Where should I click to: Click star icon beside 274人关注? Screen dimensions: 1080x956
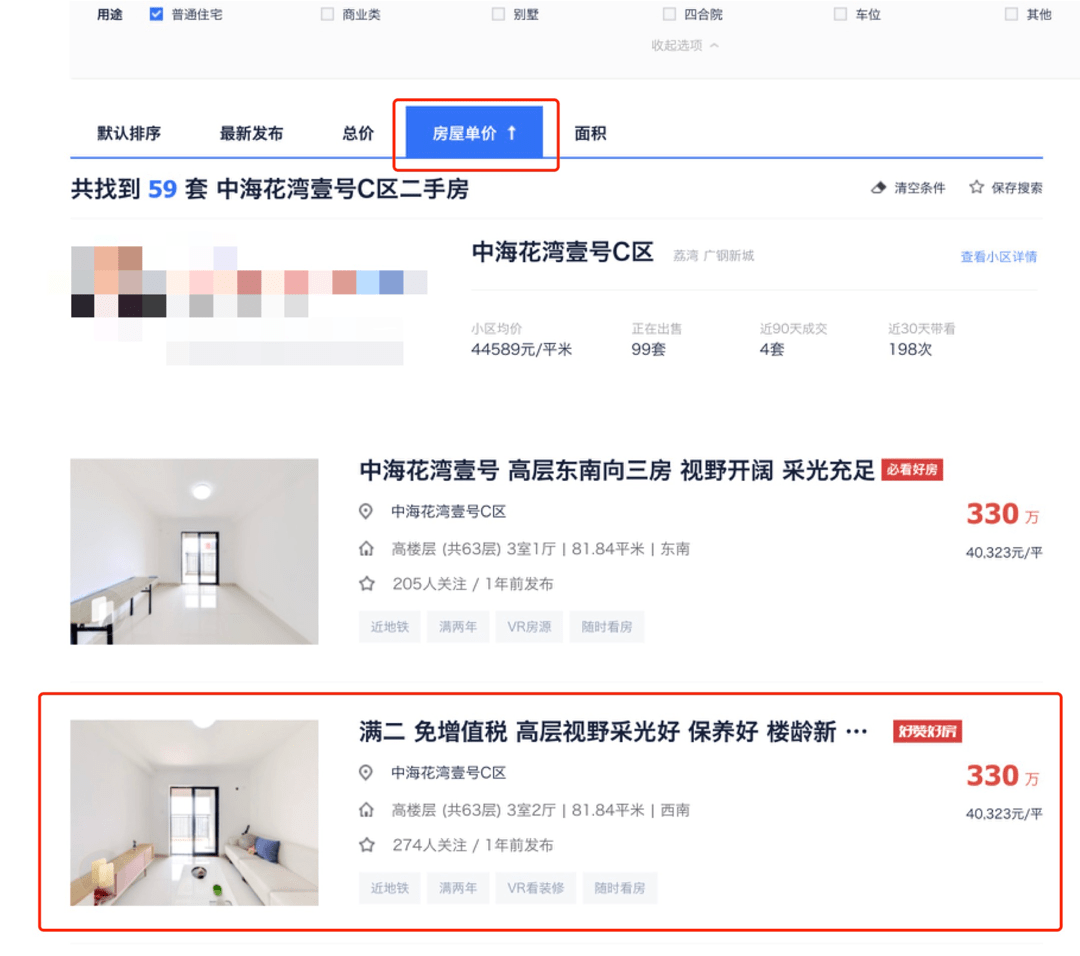tap(366, 845)
